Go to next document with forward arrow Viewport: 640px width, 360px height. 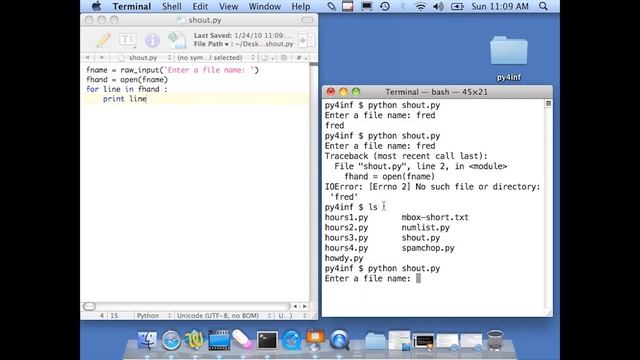(102, 58)
